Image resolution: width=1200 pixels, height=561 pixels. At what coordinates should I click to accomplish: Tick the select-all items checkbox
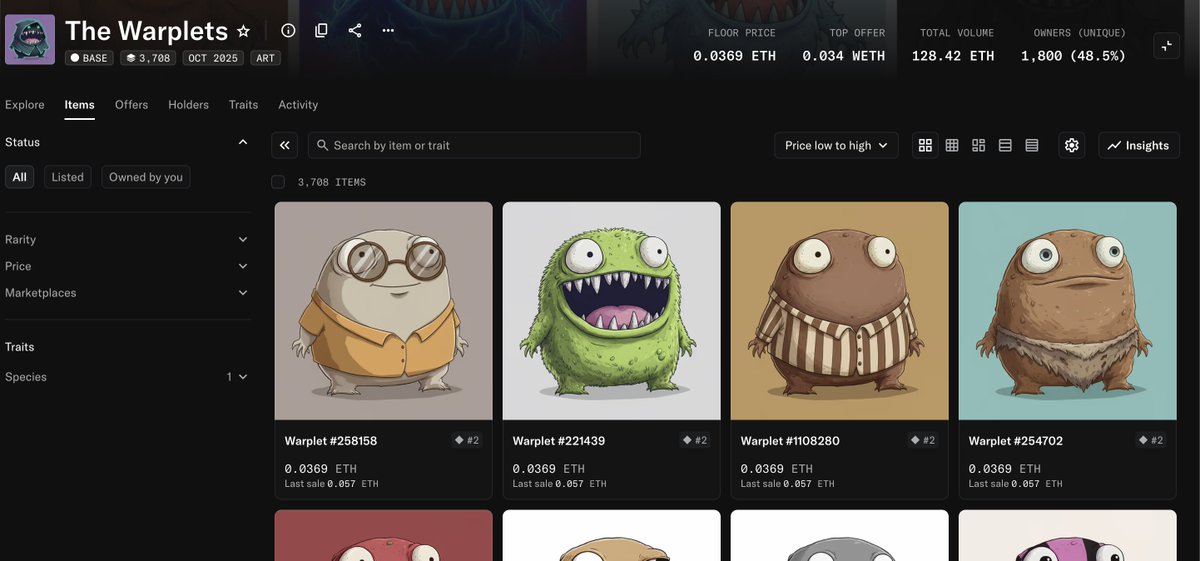tap(278, 182)
